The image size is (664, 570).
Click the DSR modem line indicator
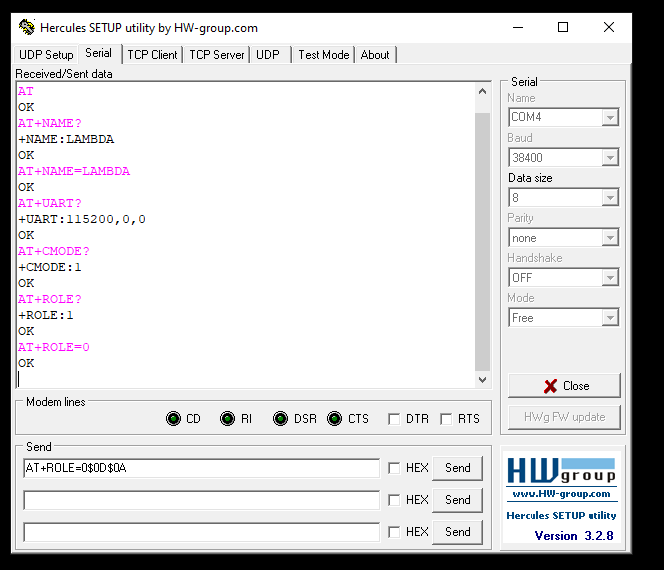pyautogui.click(x=280, y=418)
